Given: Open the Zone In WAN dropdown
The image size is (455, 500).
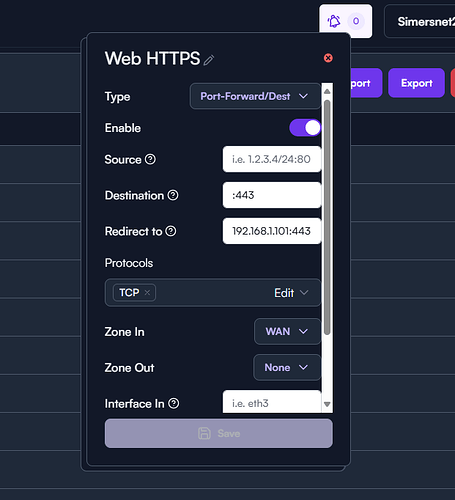Looking at the screenshot, I should [x=287, y=332].
